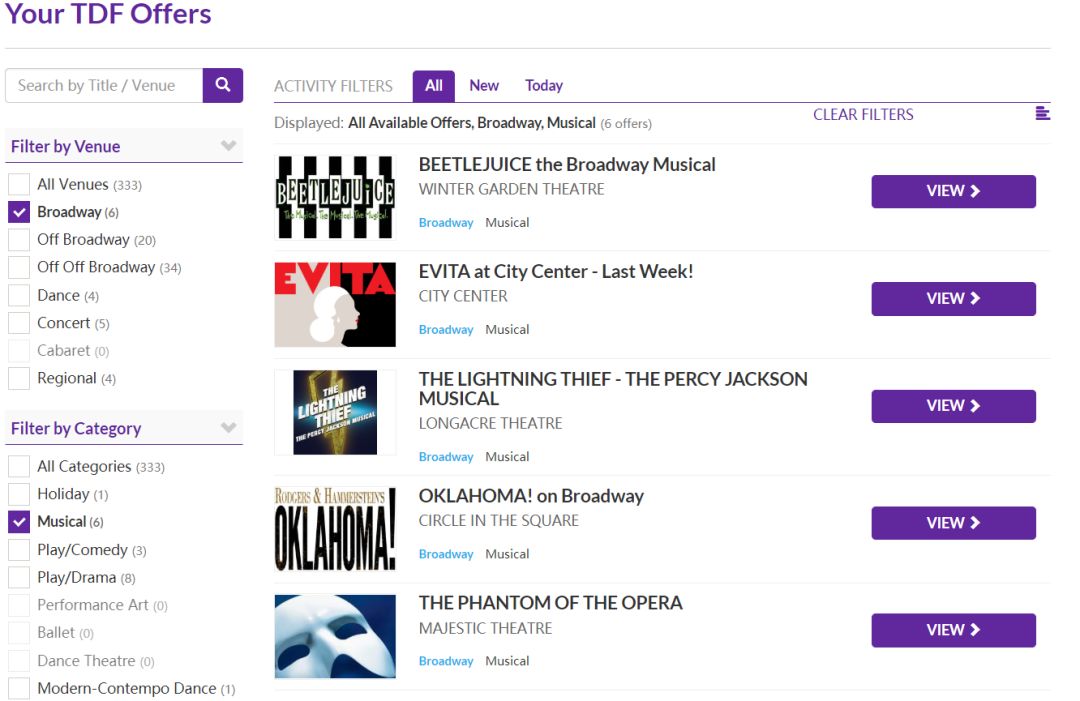
Task: Select the All activity filter tab
Action: [x=433, y=86]
